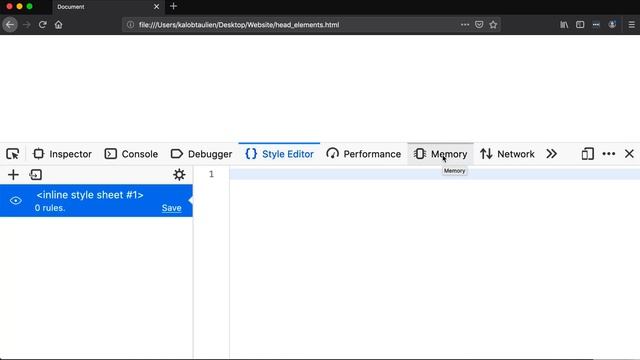Click the Save link for inline style sheet
640x360 pixels.
(x=171, y=208)
